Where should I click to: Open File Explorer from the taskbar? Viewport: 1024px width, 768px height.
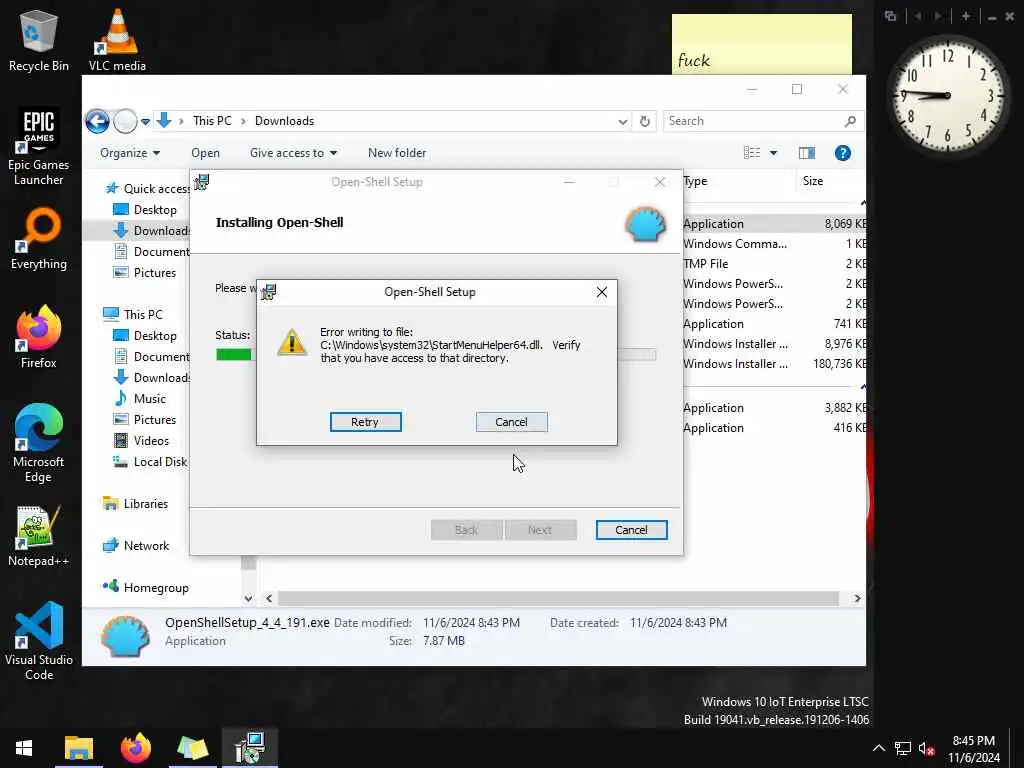(x=79, y=748)
